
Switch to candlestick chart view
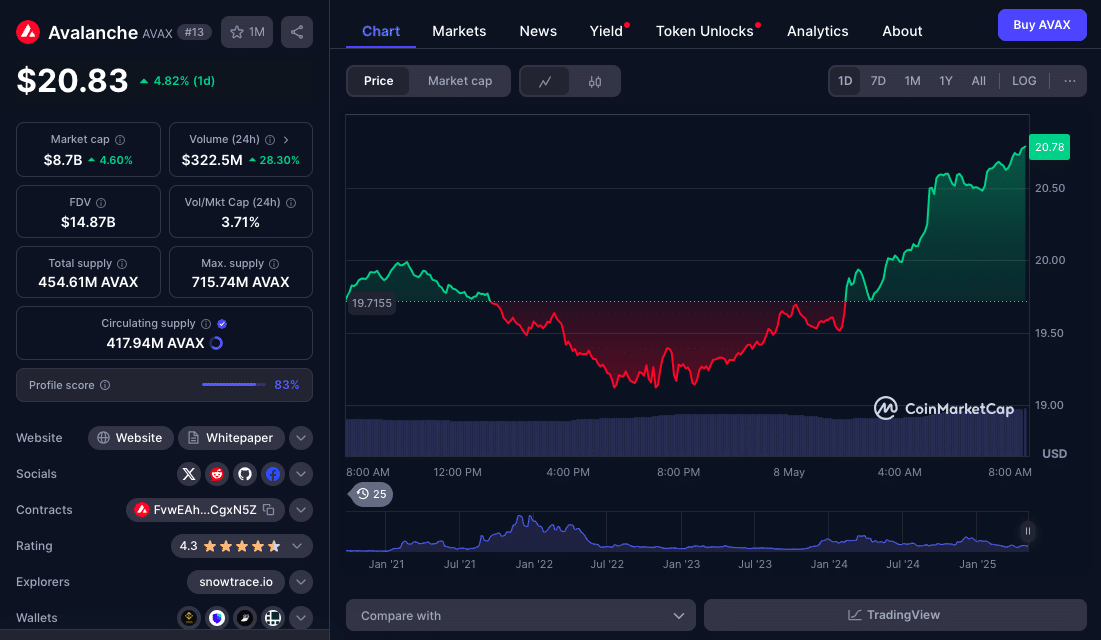(x=595, y=81)
